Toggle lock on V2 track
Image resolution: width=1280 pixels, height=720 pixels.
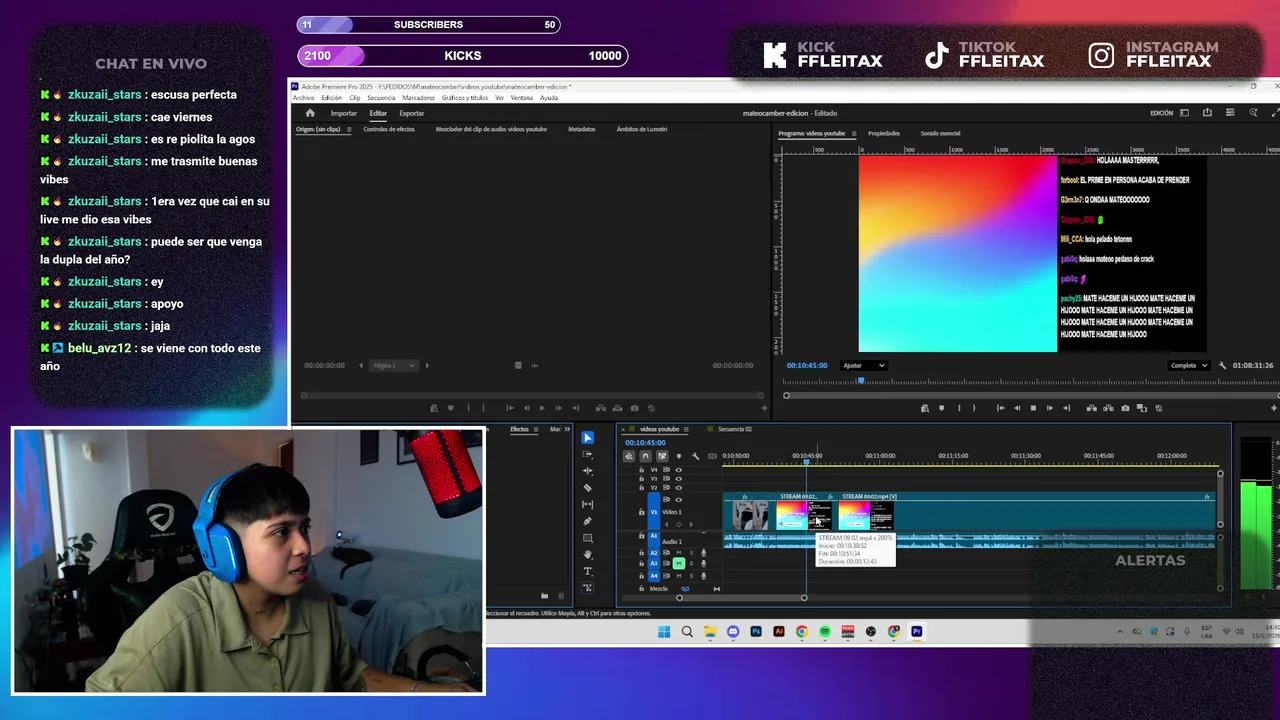coord(642,487)
